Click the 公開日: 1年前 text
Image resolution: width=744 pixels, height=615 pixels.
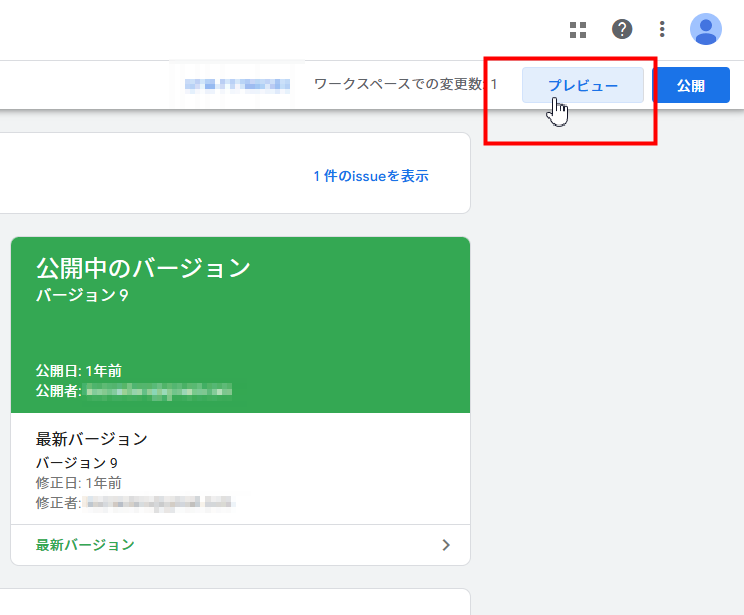coord(79,371)
